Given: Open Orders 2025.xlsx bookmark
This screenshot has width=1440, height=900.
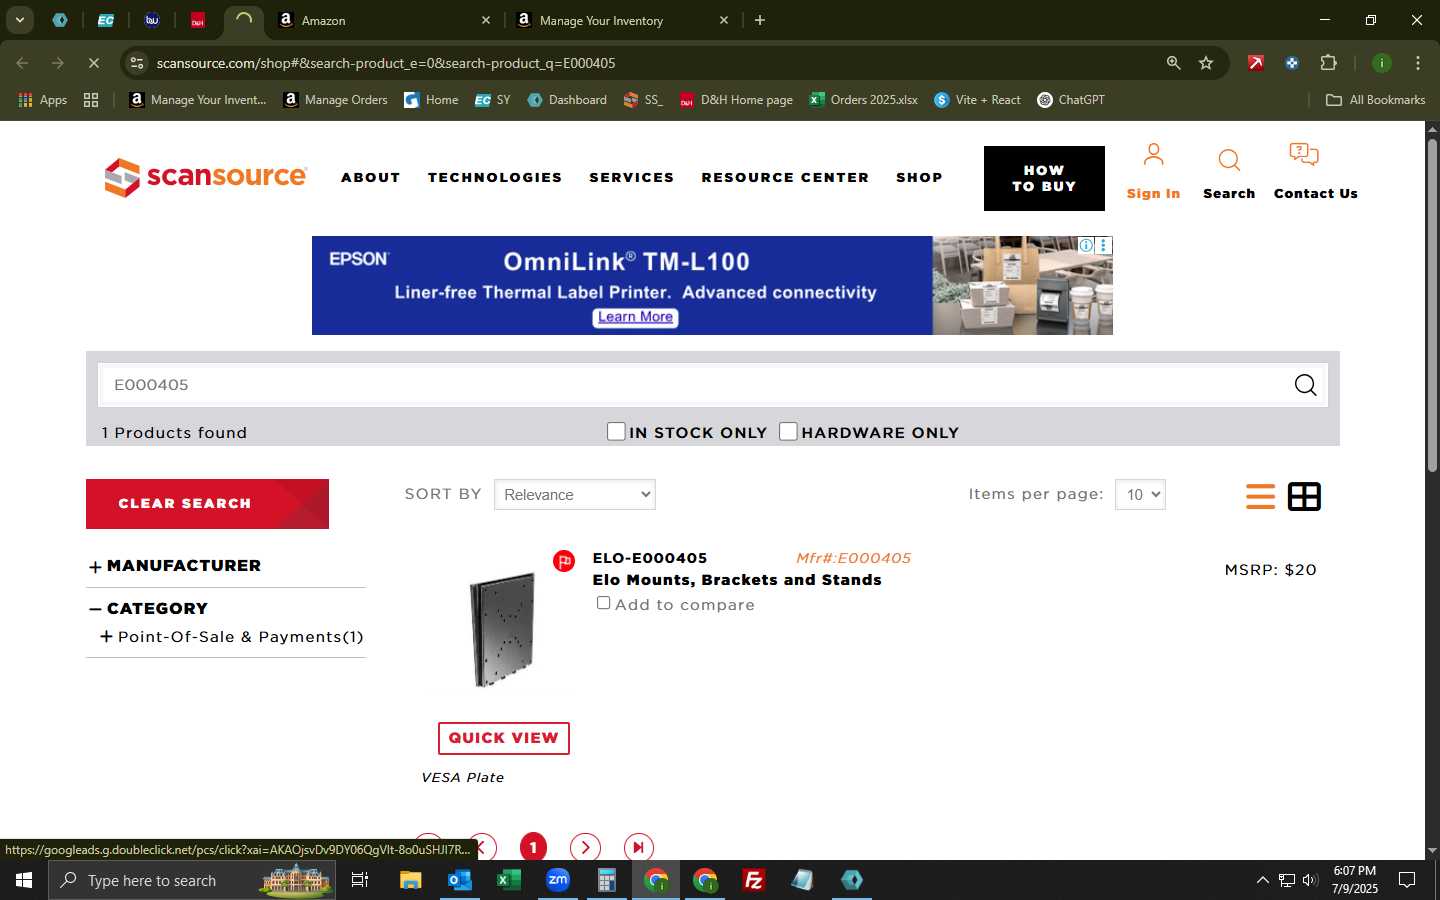Looking at the screenshot, I should click(x=864, y=100).
